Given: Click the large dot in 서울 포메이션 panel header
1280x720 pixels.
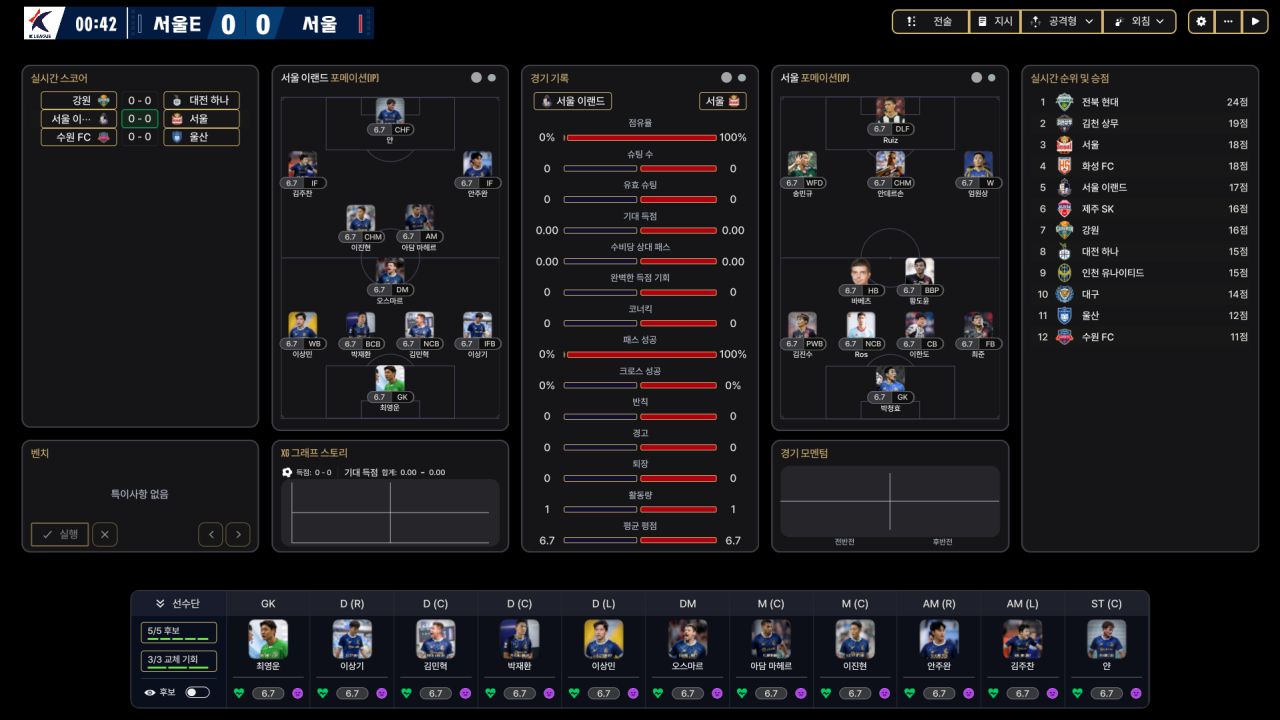Looking at the screenshot, I should click(976, 78).
